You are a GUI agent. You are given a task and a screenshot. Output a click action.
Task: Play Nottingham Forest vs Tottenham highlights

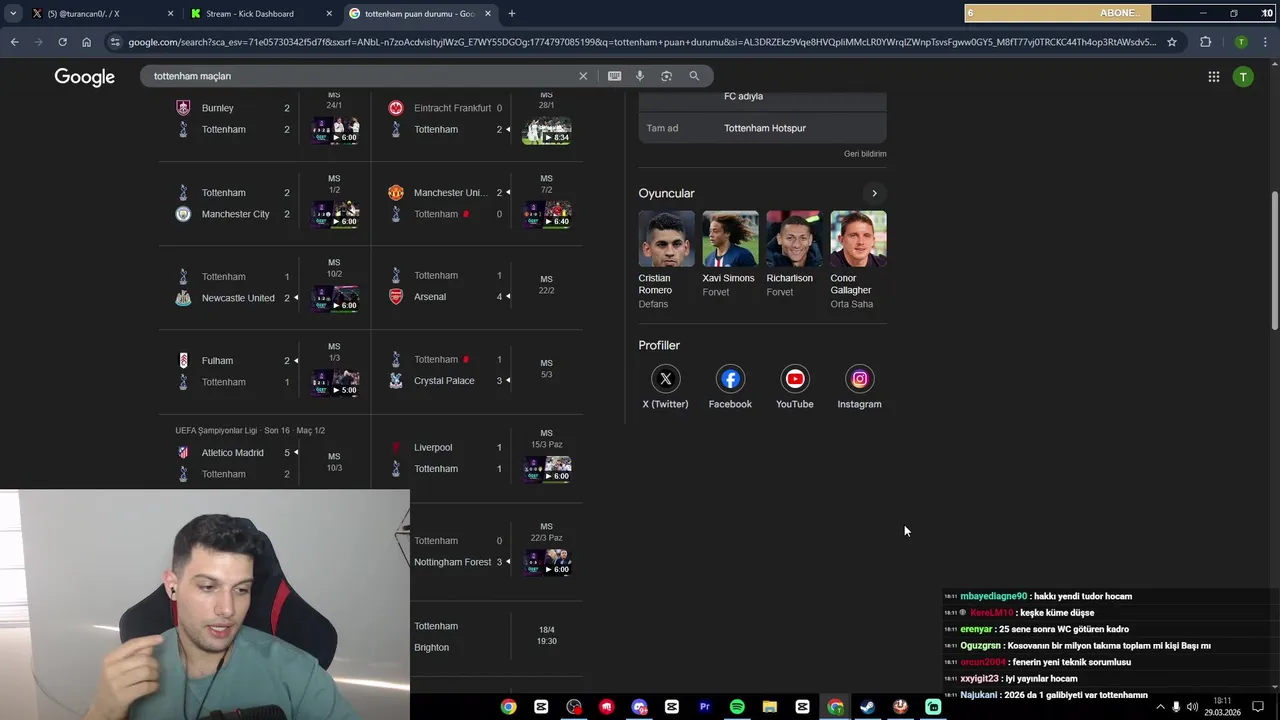coord(547,562)
